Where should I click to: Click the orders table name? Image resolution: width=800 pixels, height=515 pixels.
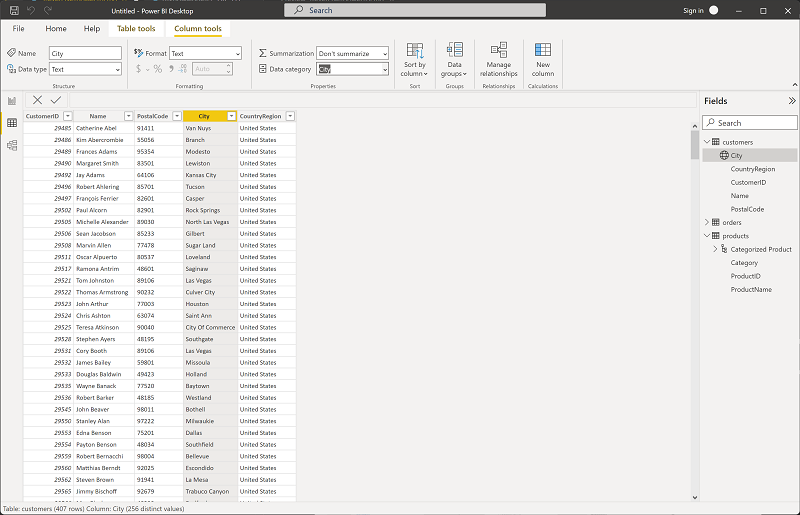click(x=732, y=222)
